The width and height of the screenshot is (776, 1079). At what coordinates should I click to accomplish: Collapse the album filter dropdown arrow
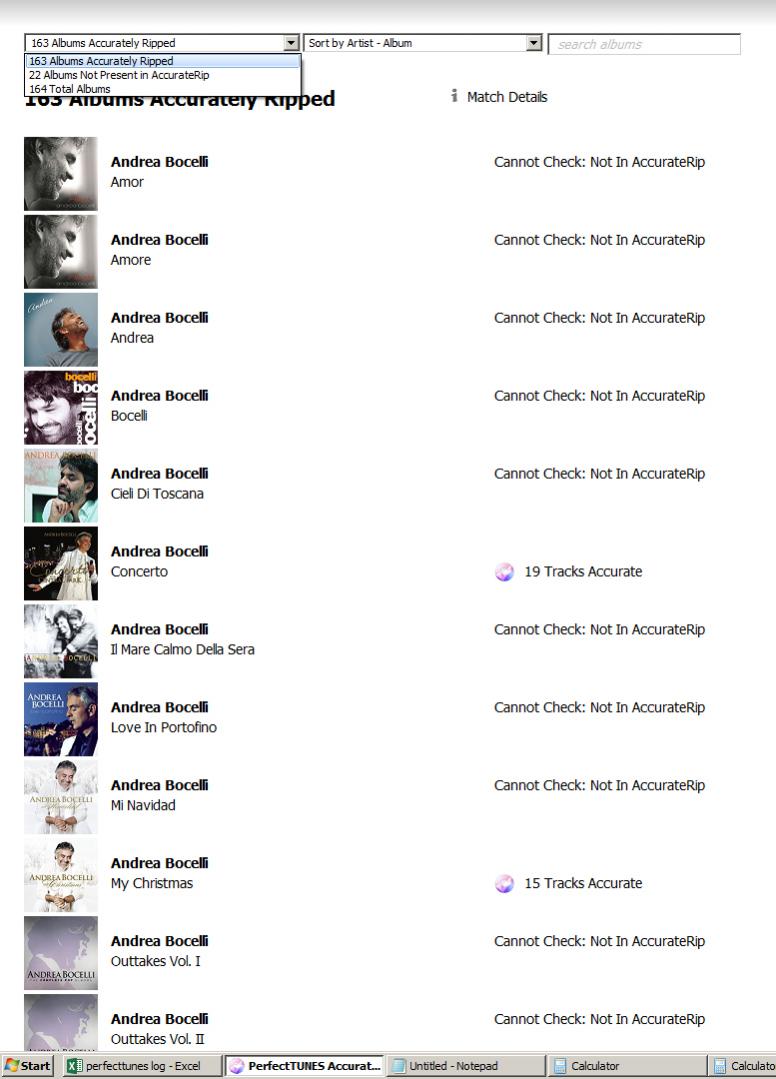tap(291, 44)
